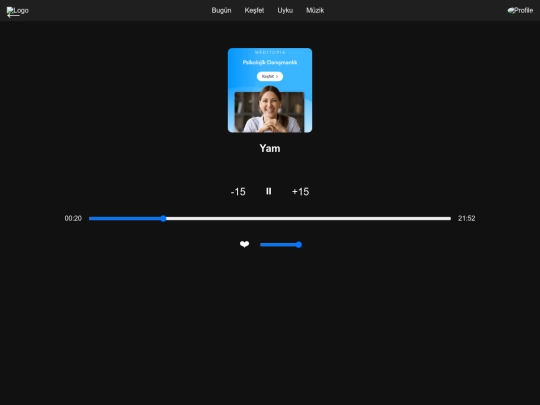
Task: Click the Keşfet button on the banner
Action: (x=270, y=76)
